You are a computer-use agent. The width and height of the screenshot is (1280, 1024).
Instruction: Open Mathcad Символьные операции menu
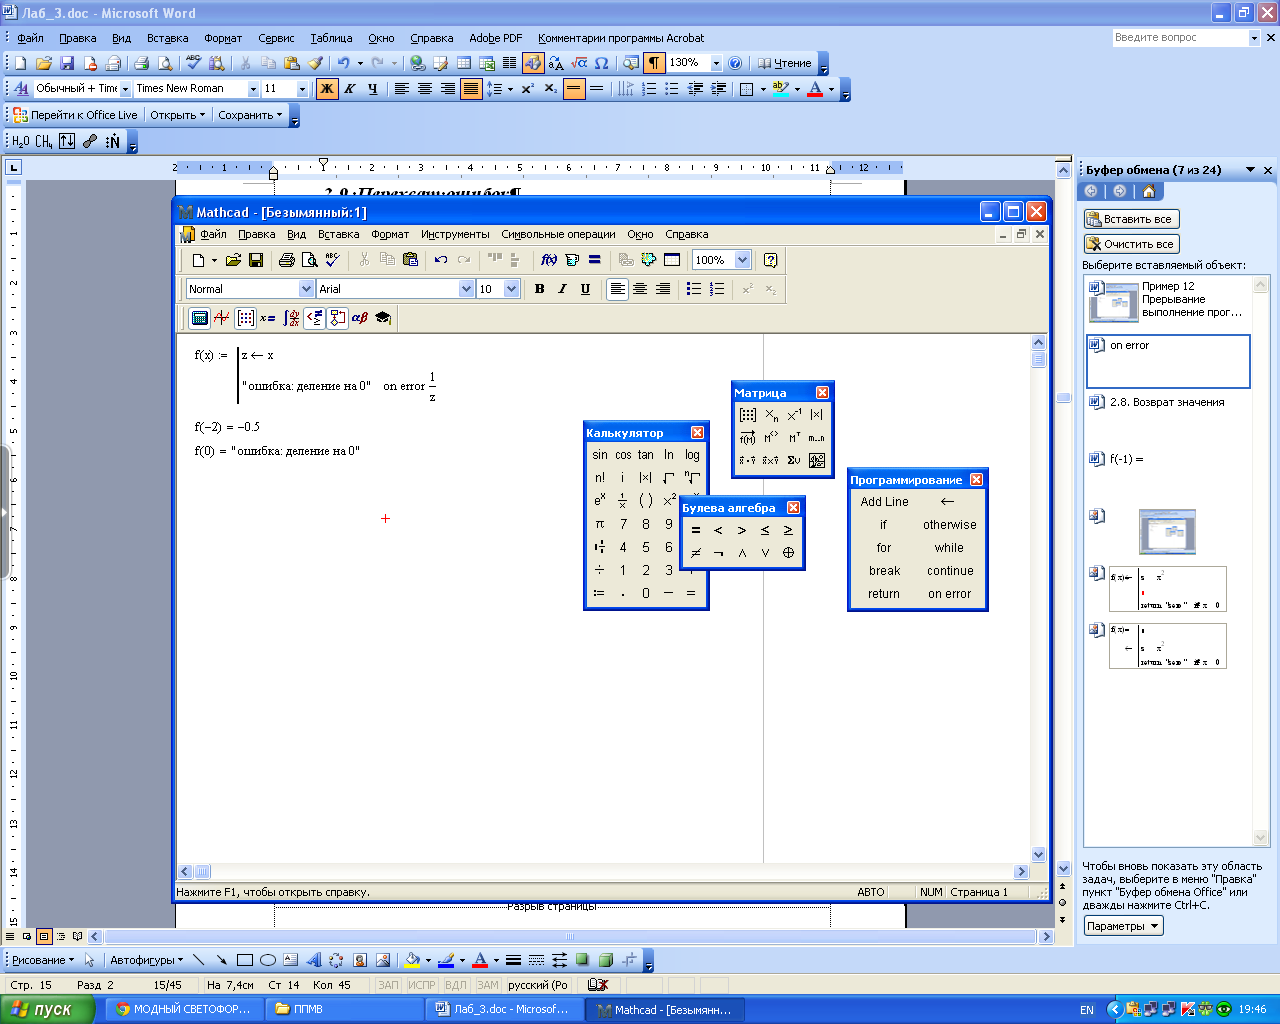(x=558, y=234)
